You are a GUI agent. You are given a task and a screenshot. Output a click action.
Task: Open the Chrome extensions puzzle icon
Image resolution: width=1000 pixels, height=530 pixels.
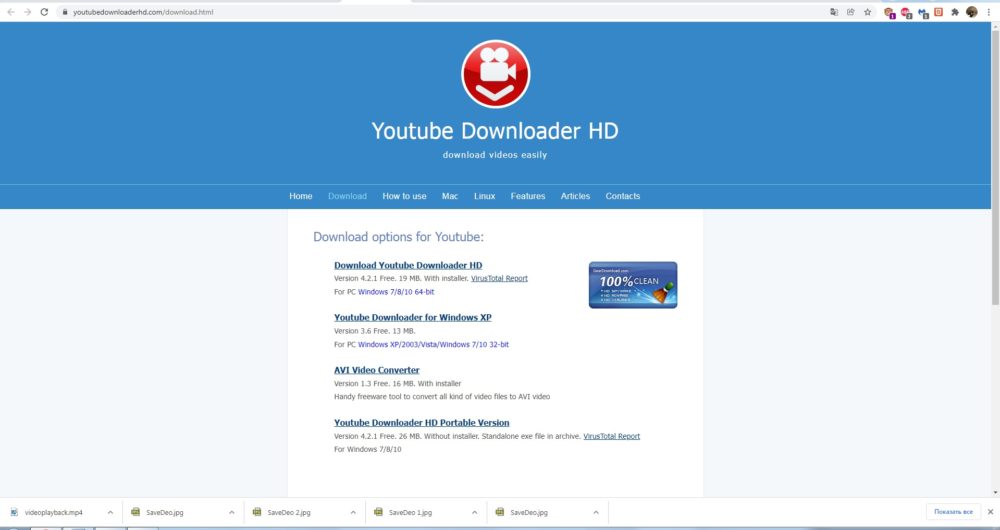956,12
